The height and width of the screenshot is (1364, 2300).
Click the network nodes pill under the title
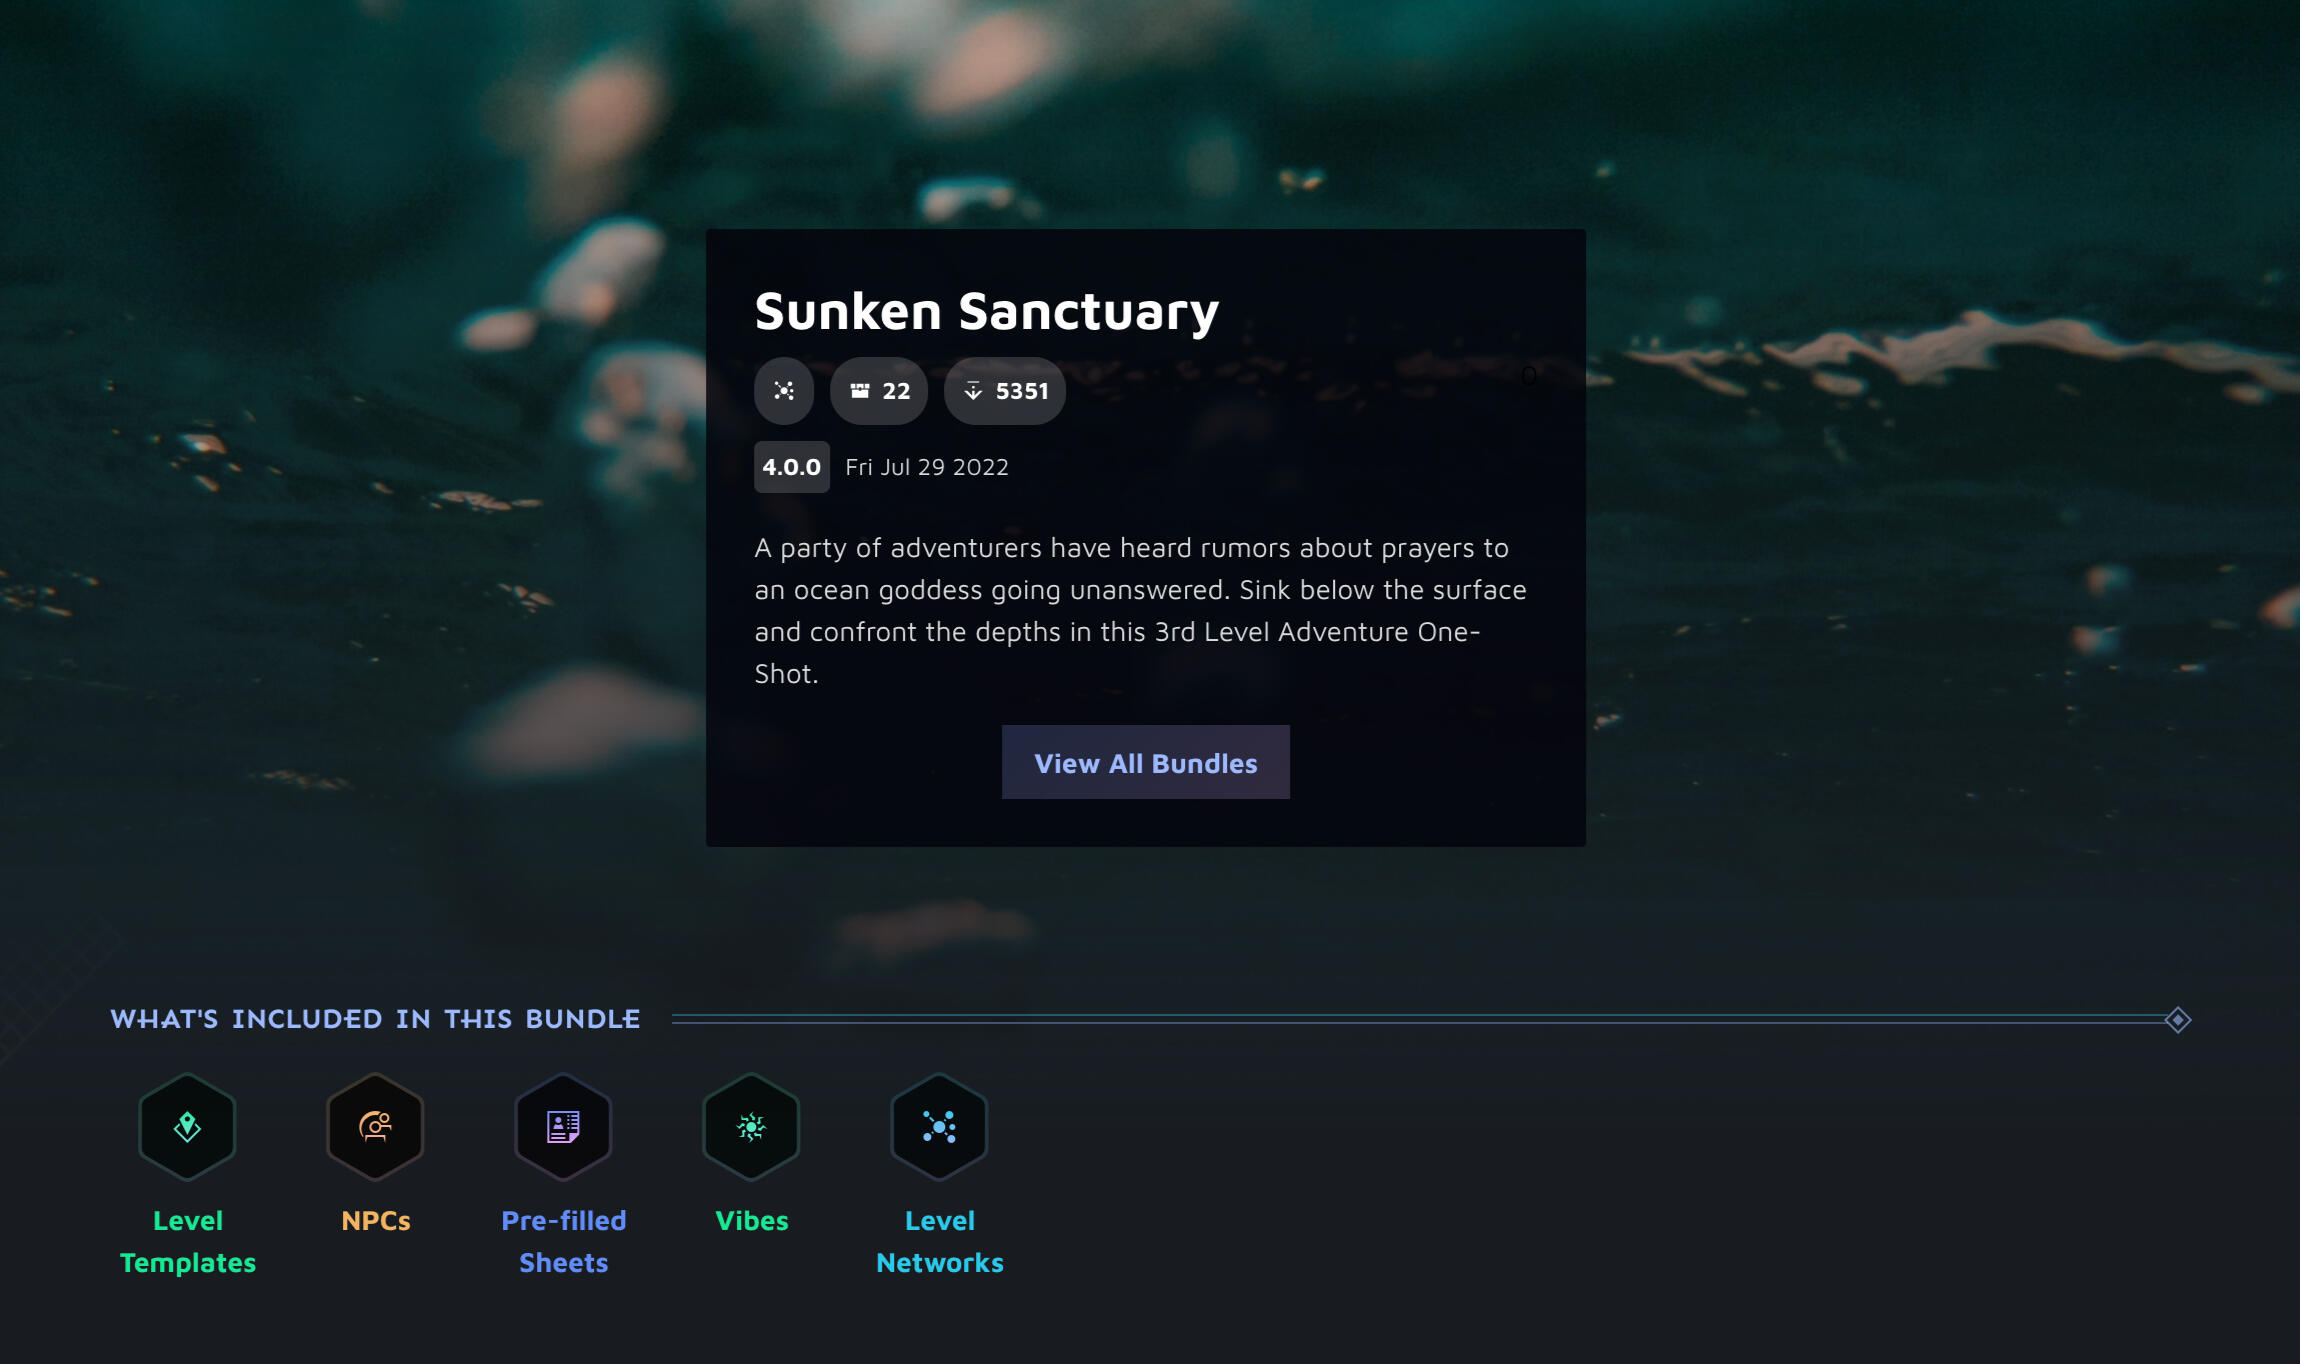point(784,391)
